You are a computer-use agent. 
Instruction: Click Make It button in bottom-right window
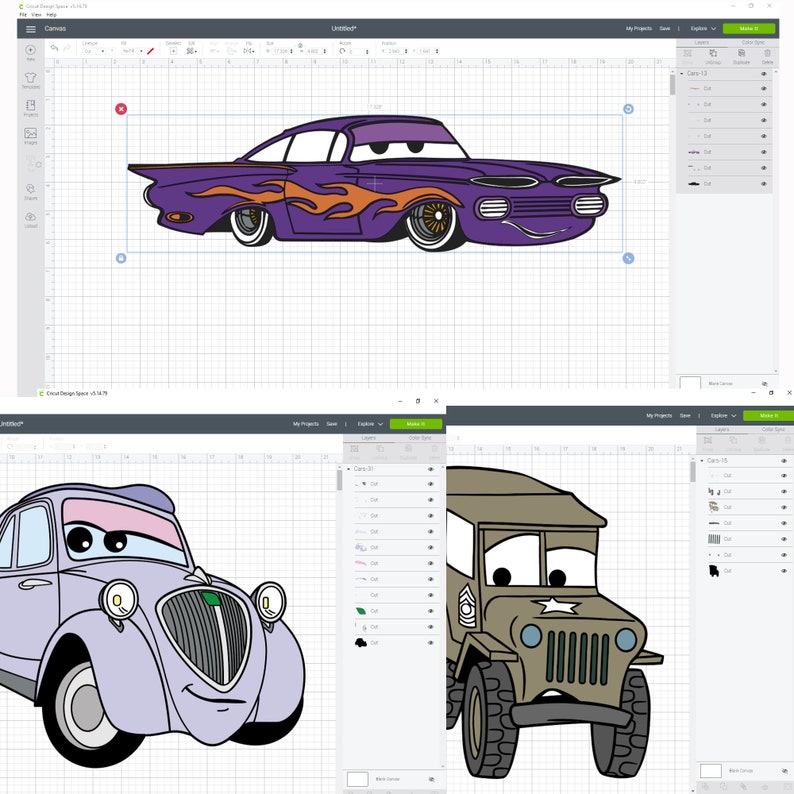tap(769, 416)
